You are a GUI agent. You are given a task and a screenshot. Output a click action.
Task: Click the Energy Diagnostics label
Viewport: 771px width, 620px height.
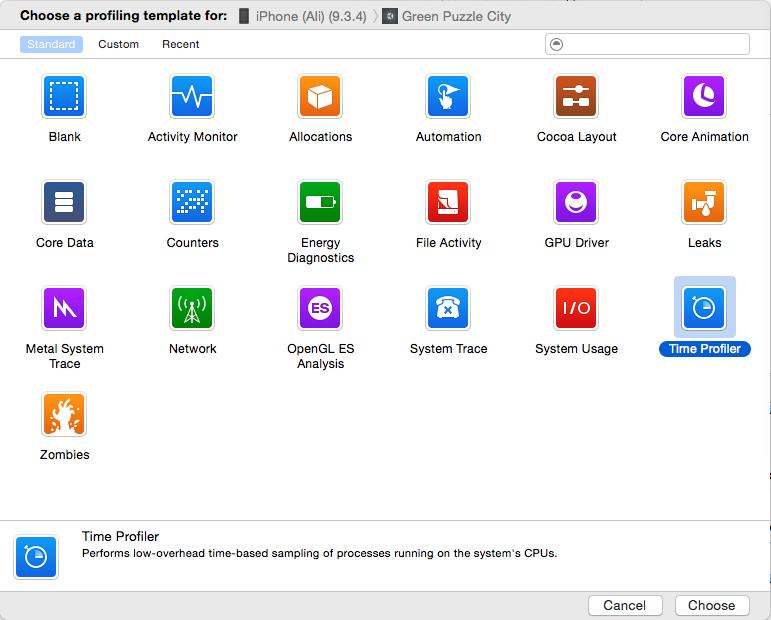[x=321, y=250]
